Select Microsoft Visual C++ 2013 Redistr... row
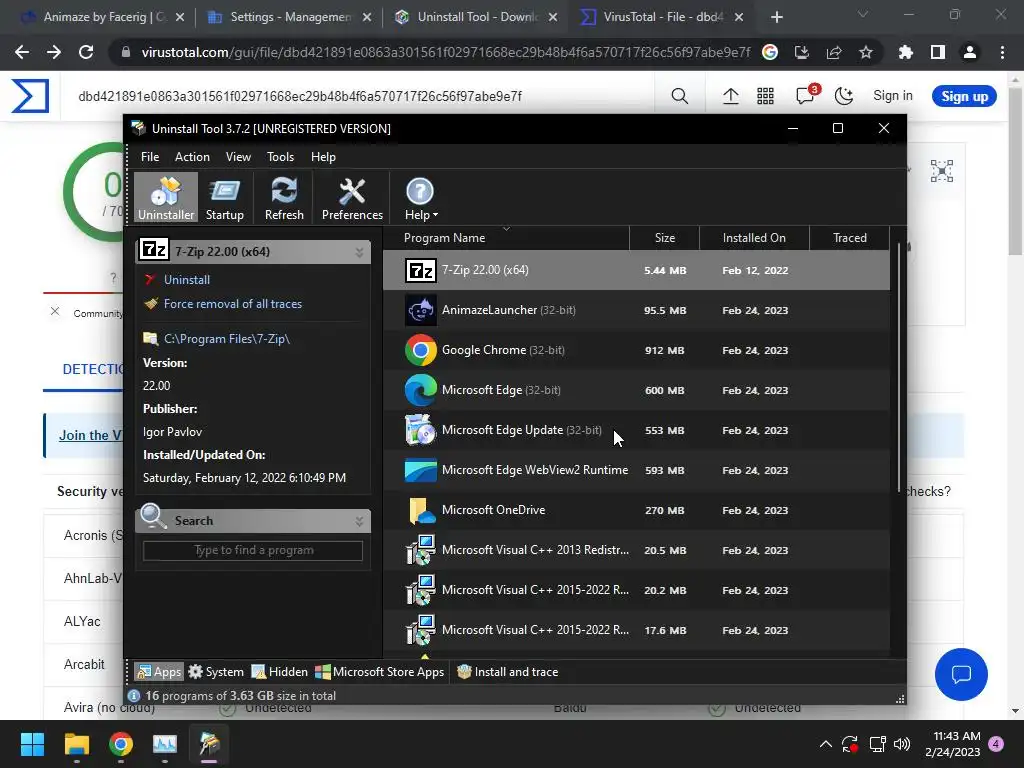 tap(636, 550)
